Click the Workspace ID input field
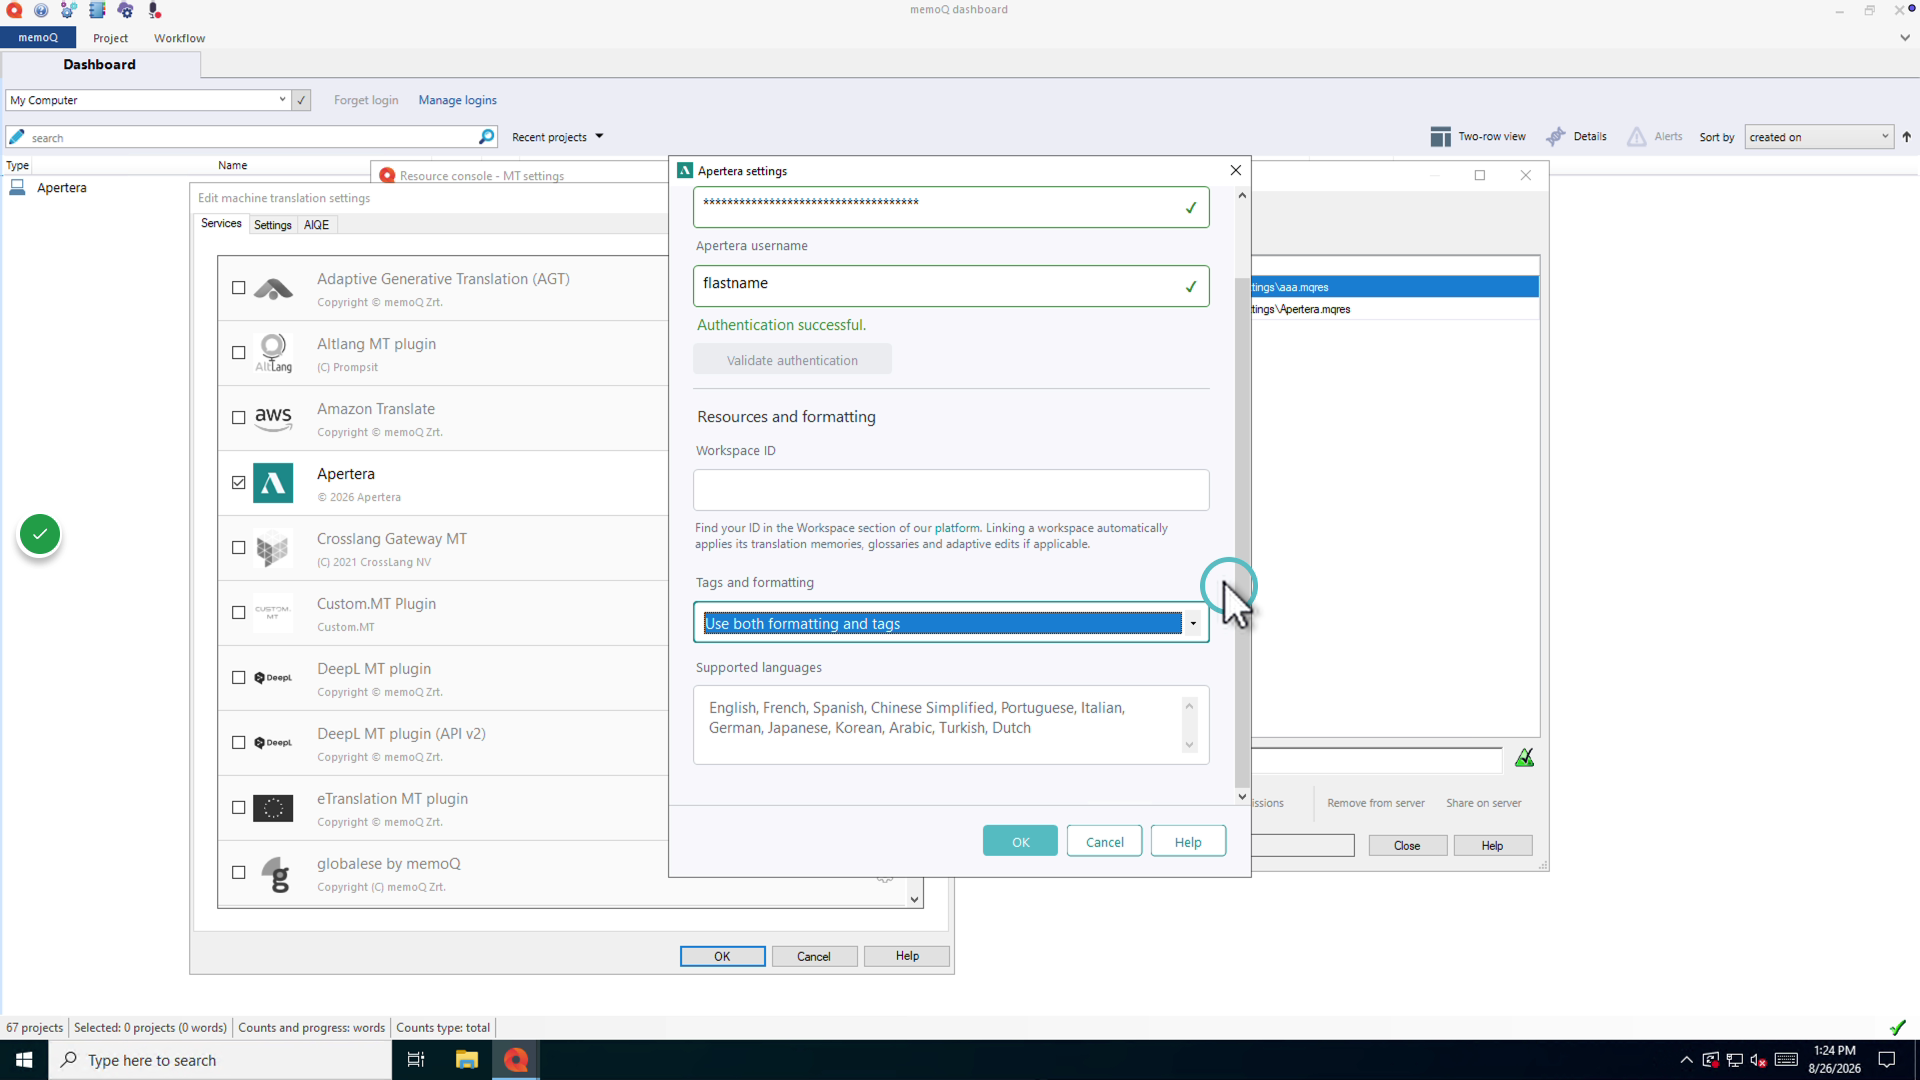The width and height of the screenshot is (1920, 1080). coord(951,490)
